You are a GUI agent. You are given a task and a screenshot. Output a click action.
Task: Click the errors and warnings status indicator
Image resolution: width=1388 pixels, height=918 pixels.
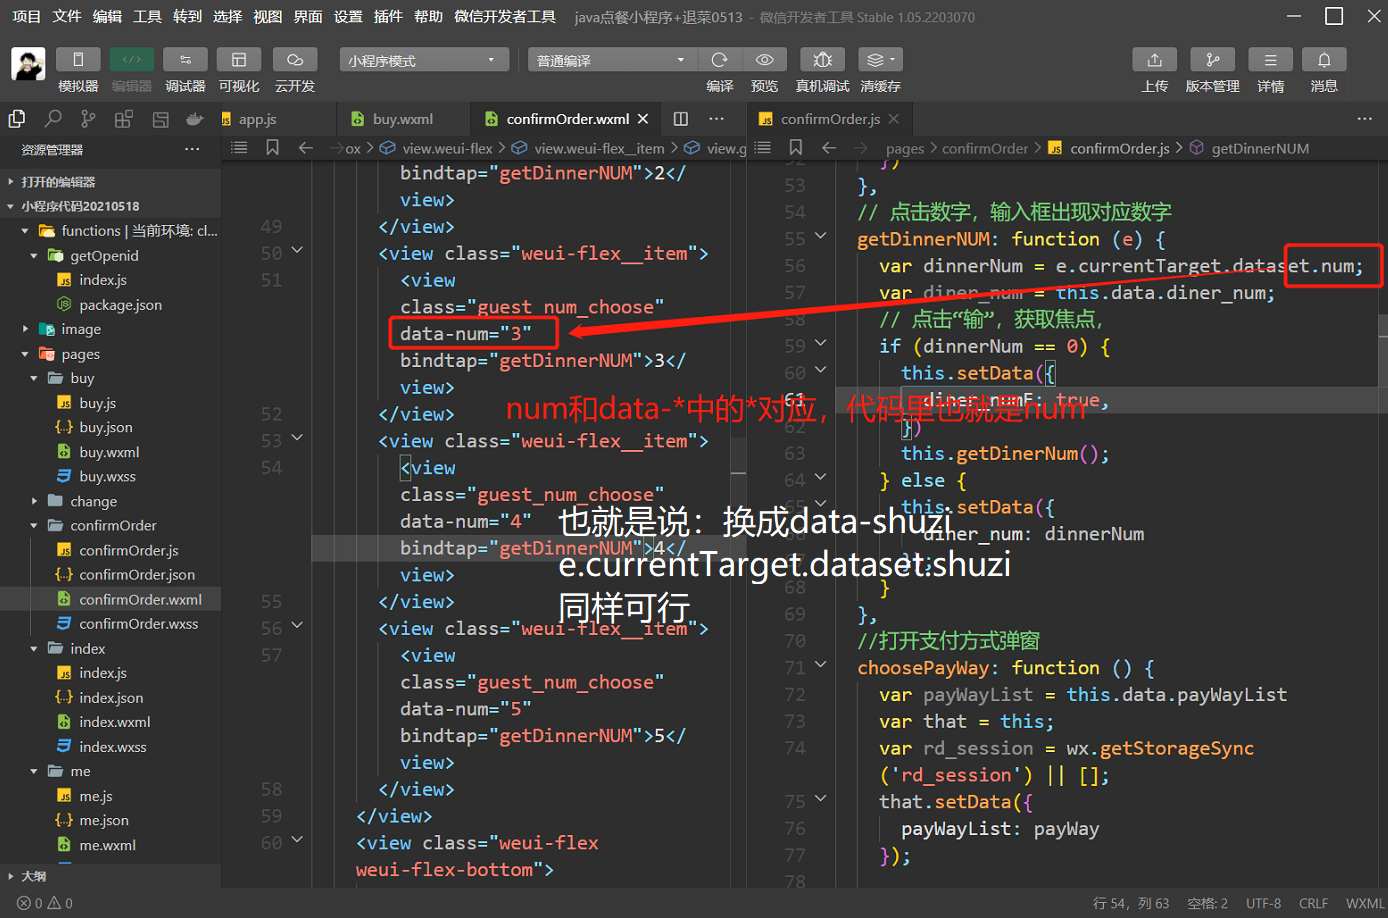(45, 903)
